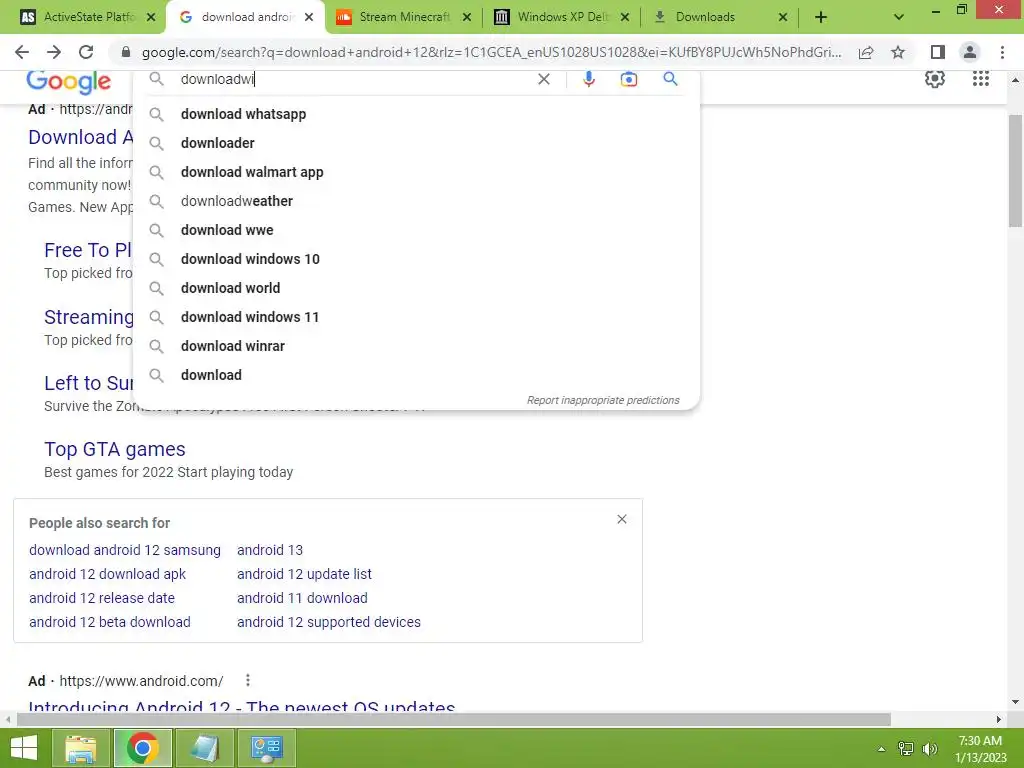Dismiss the People also search for box
Image resolution: width=1024 pixels, height=768 pixels.
pos(622,519)
